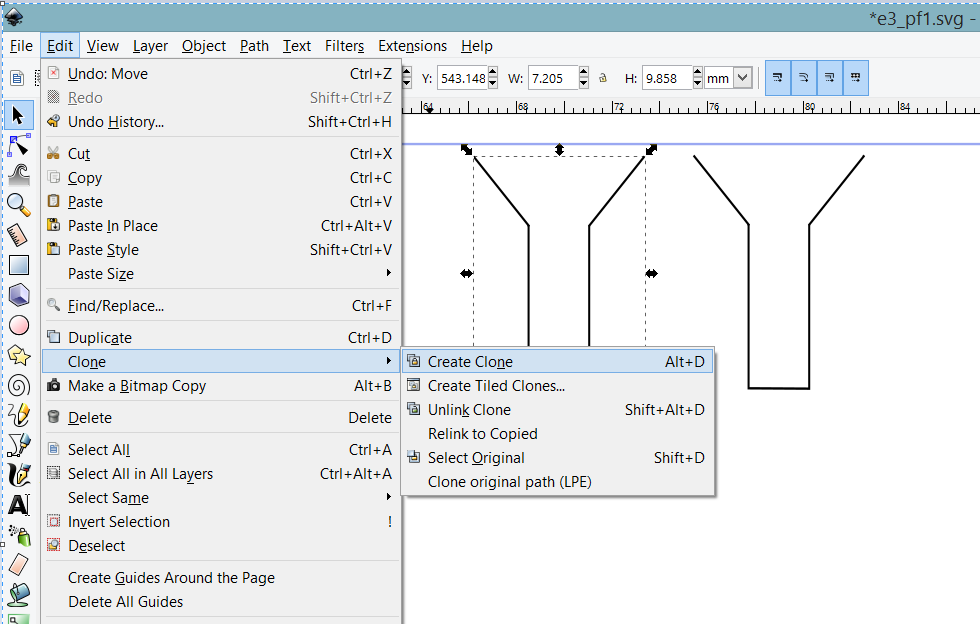The image size is (980, 624).
Task: Select the Zoom magnifier tool
Action: (x=19, y=205)
